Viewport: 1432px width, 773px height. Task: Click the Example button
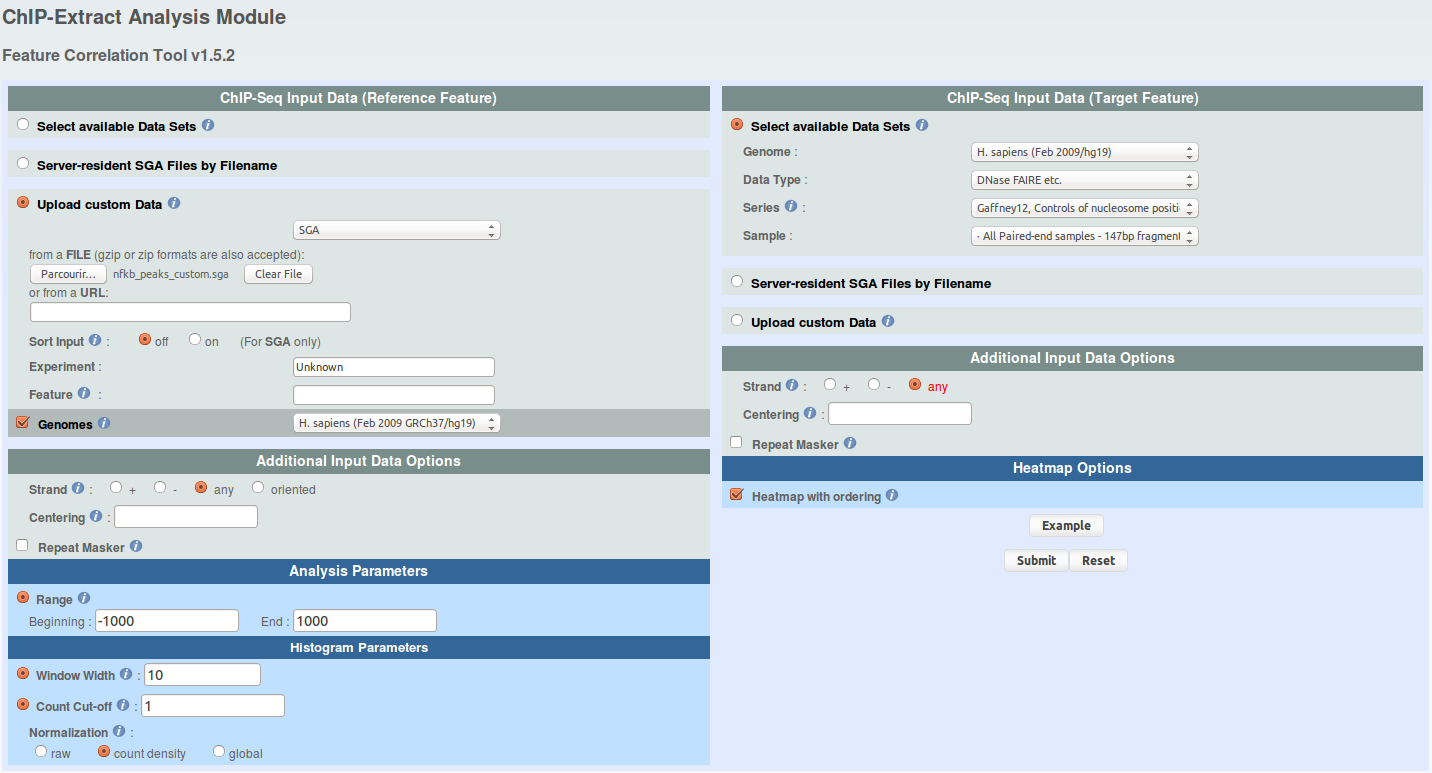(1066, 526)
